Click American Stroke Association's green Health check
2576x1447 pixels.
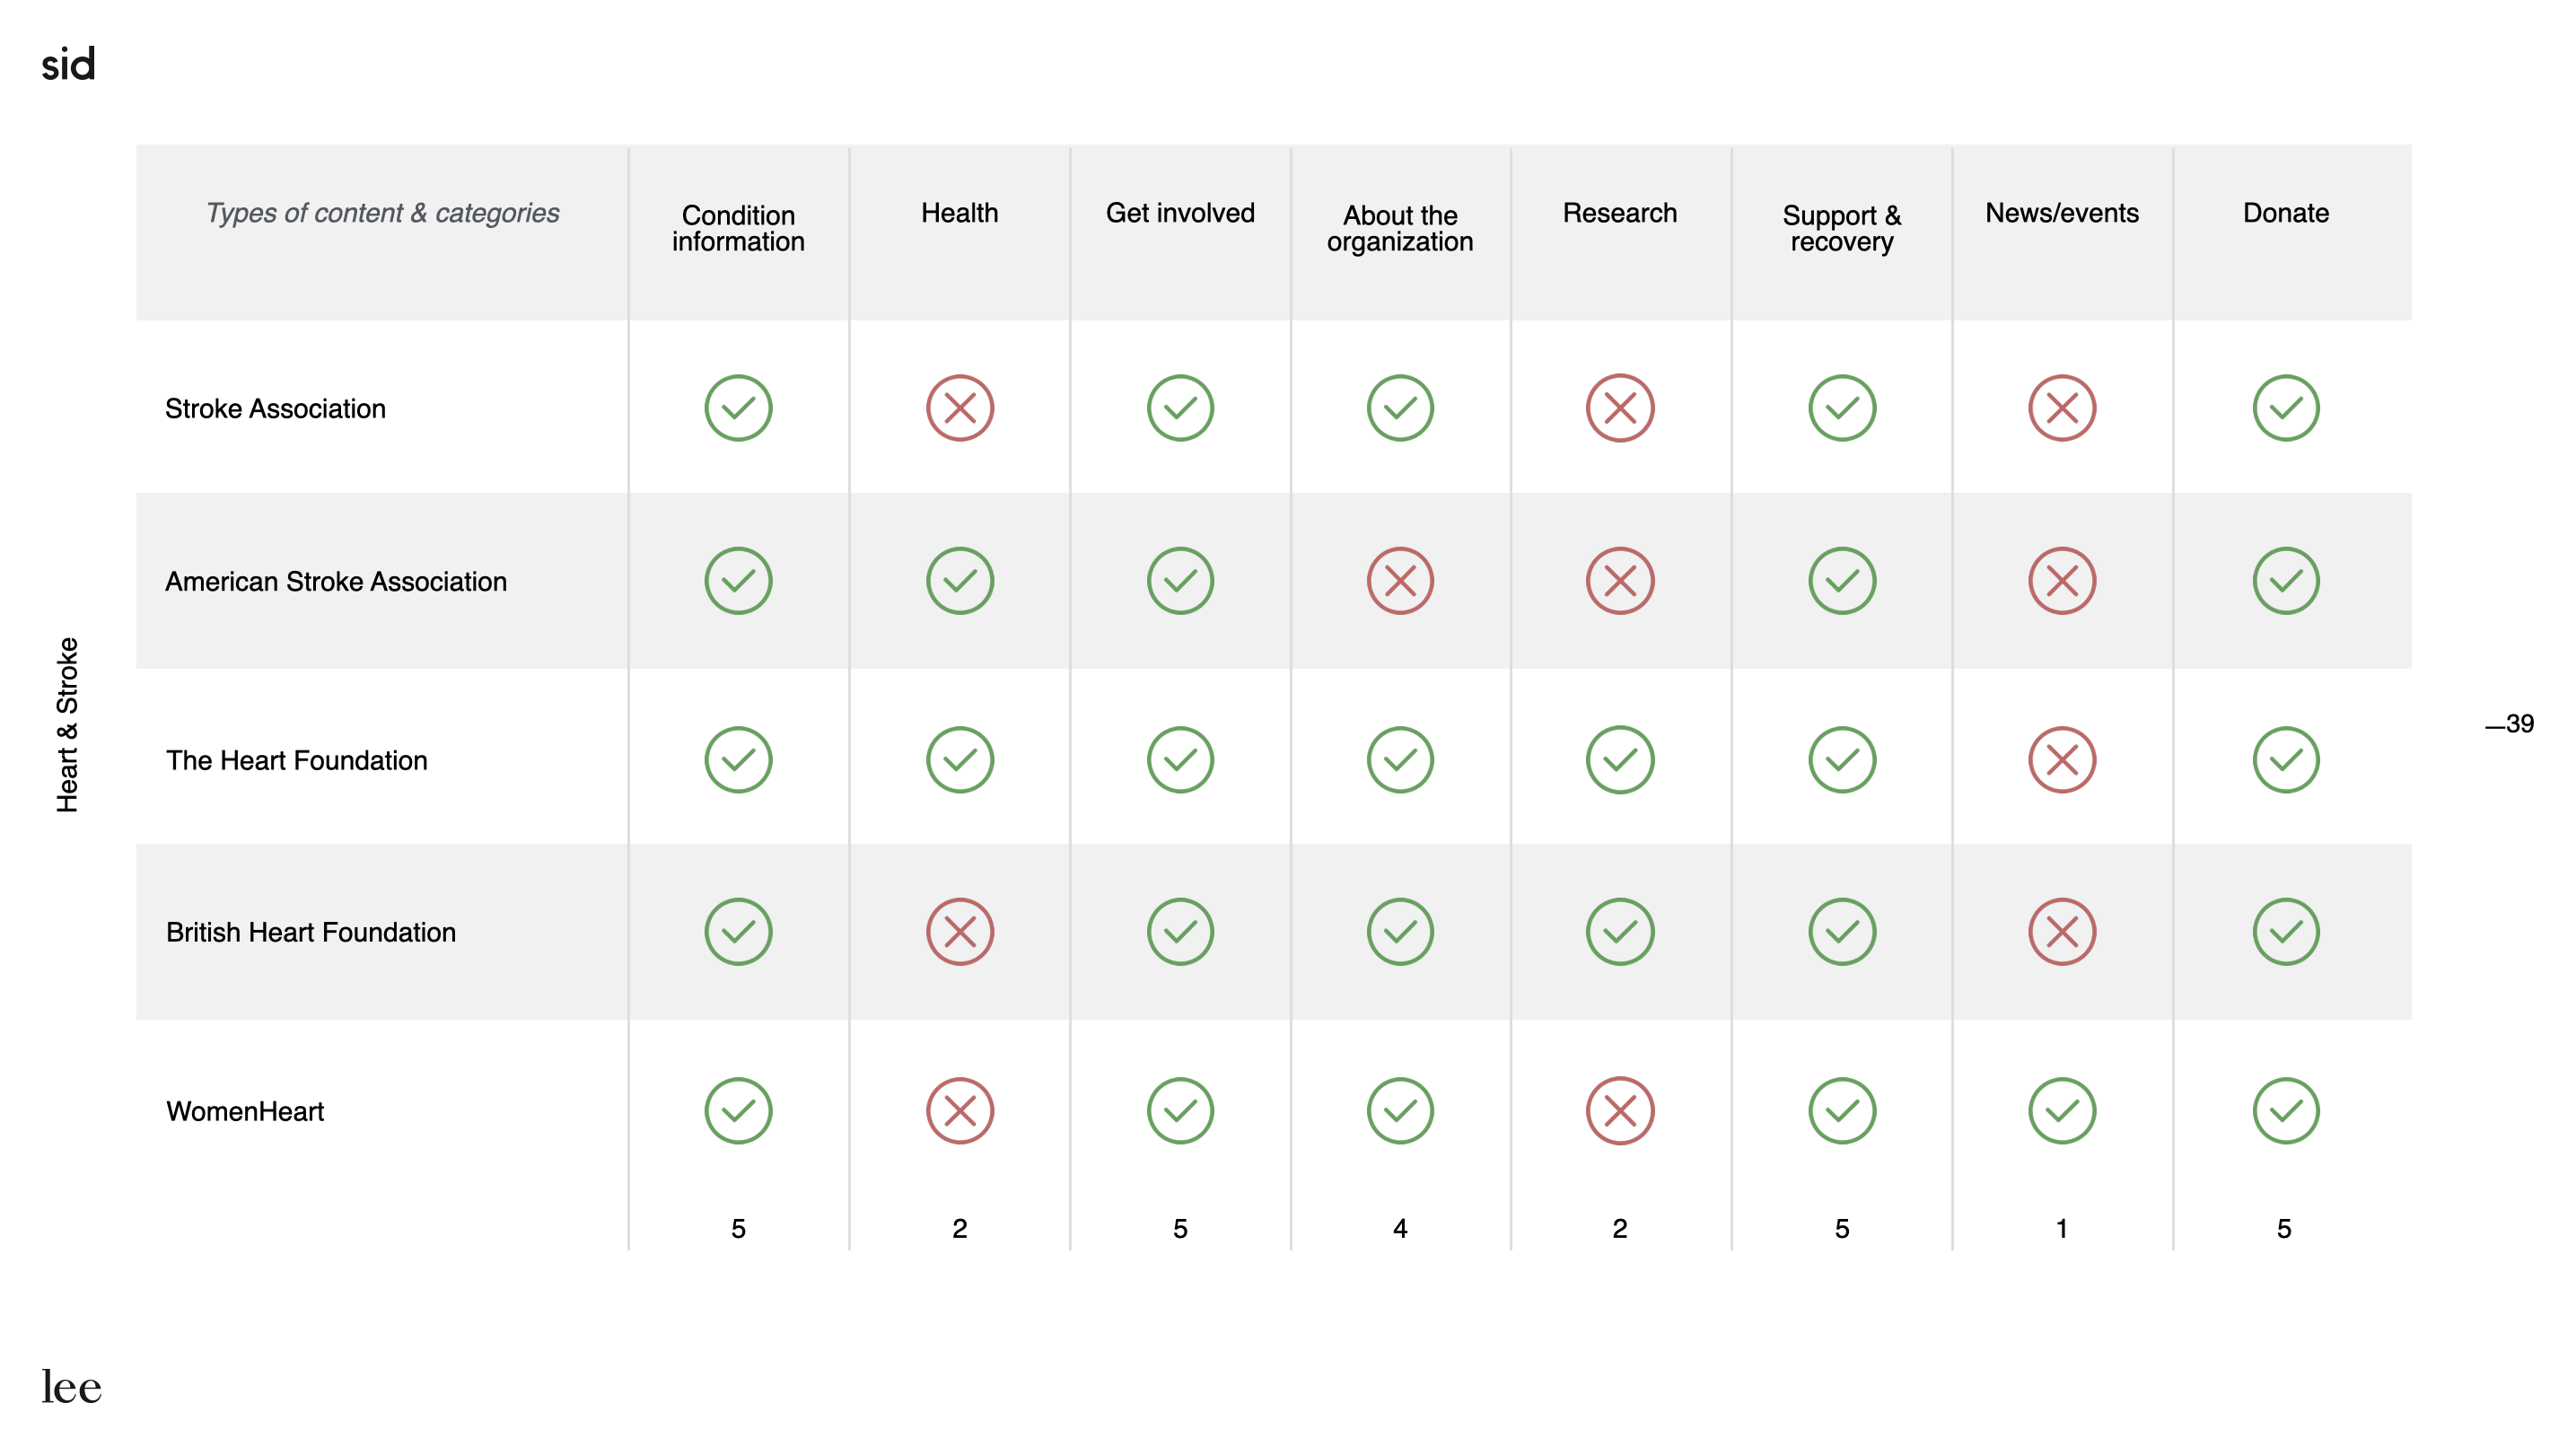point(959,580)
